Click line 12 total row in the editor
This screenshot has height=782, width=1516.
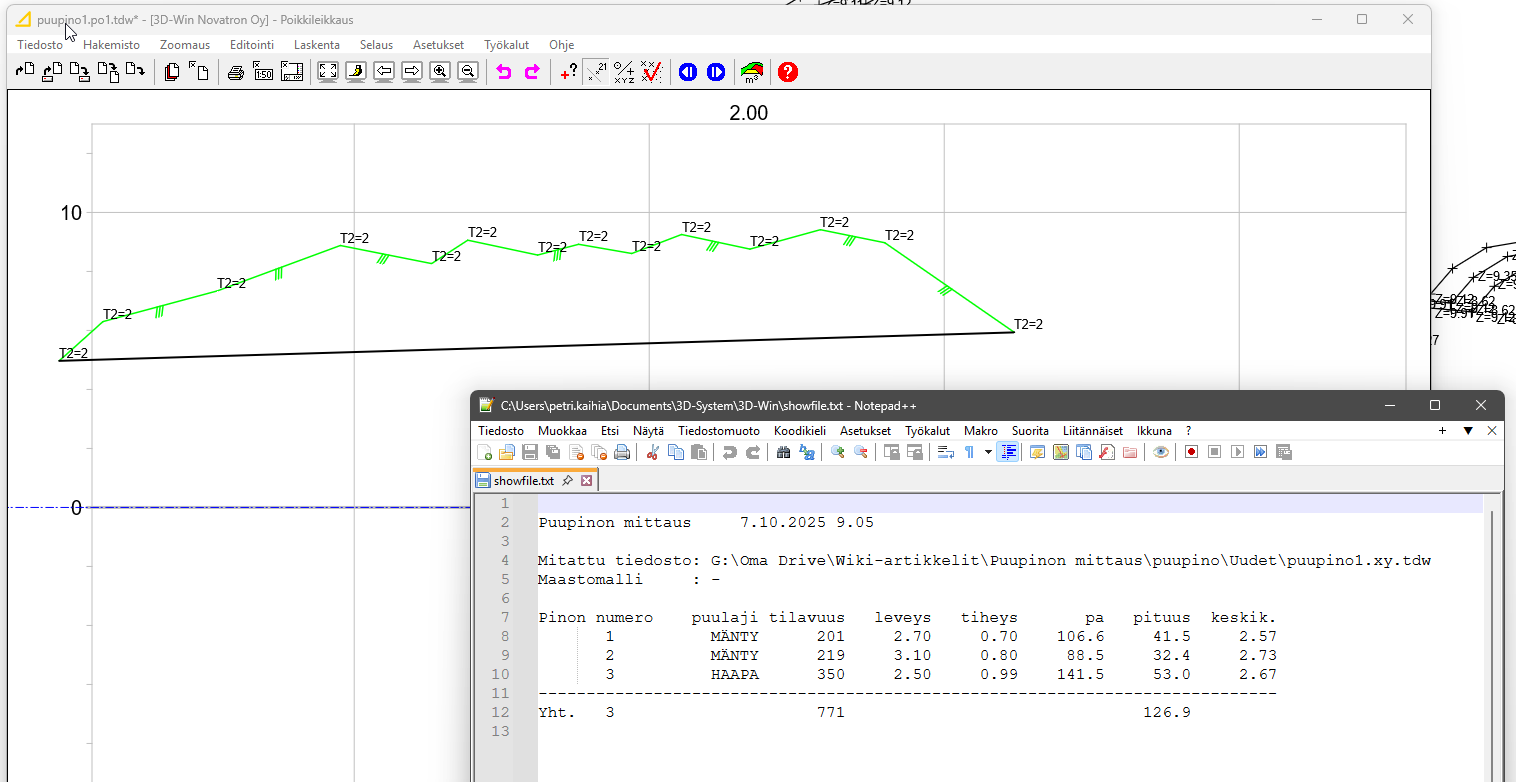[x=700, y=713]
